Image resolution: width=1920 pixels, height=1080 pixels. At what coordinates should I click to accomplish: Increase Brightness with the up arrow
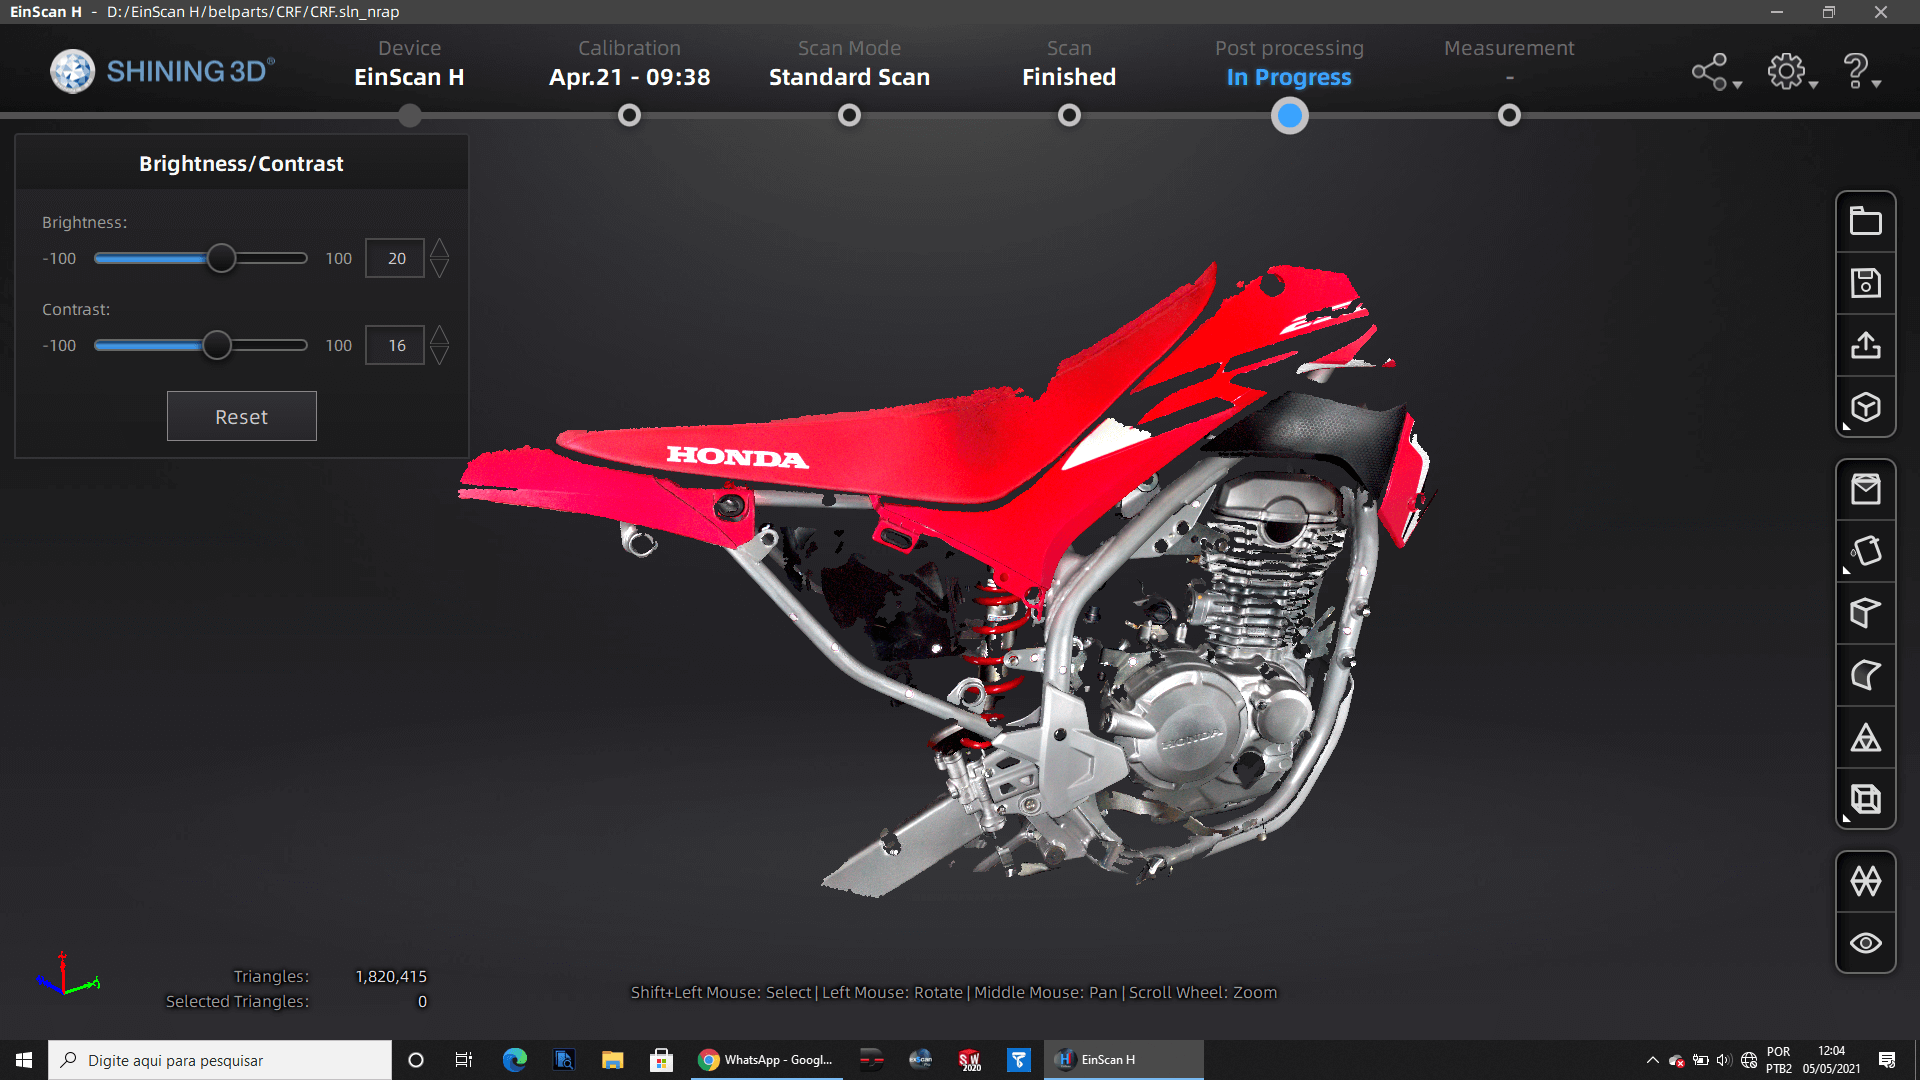coord(439,248)
